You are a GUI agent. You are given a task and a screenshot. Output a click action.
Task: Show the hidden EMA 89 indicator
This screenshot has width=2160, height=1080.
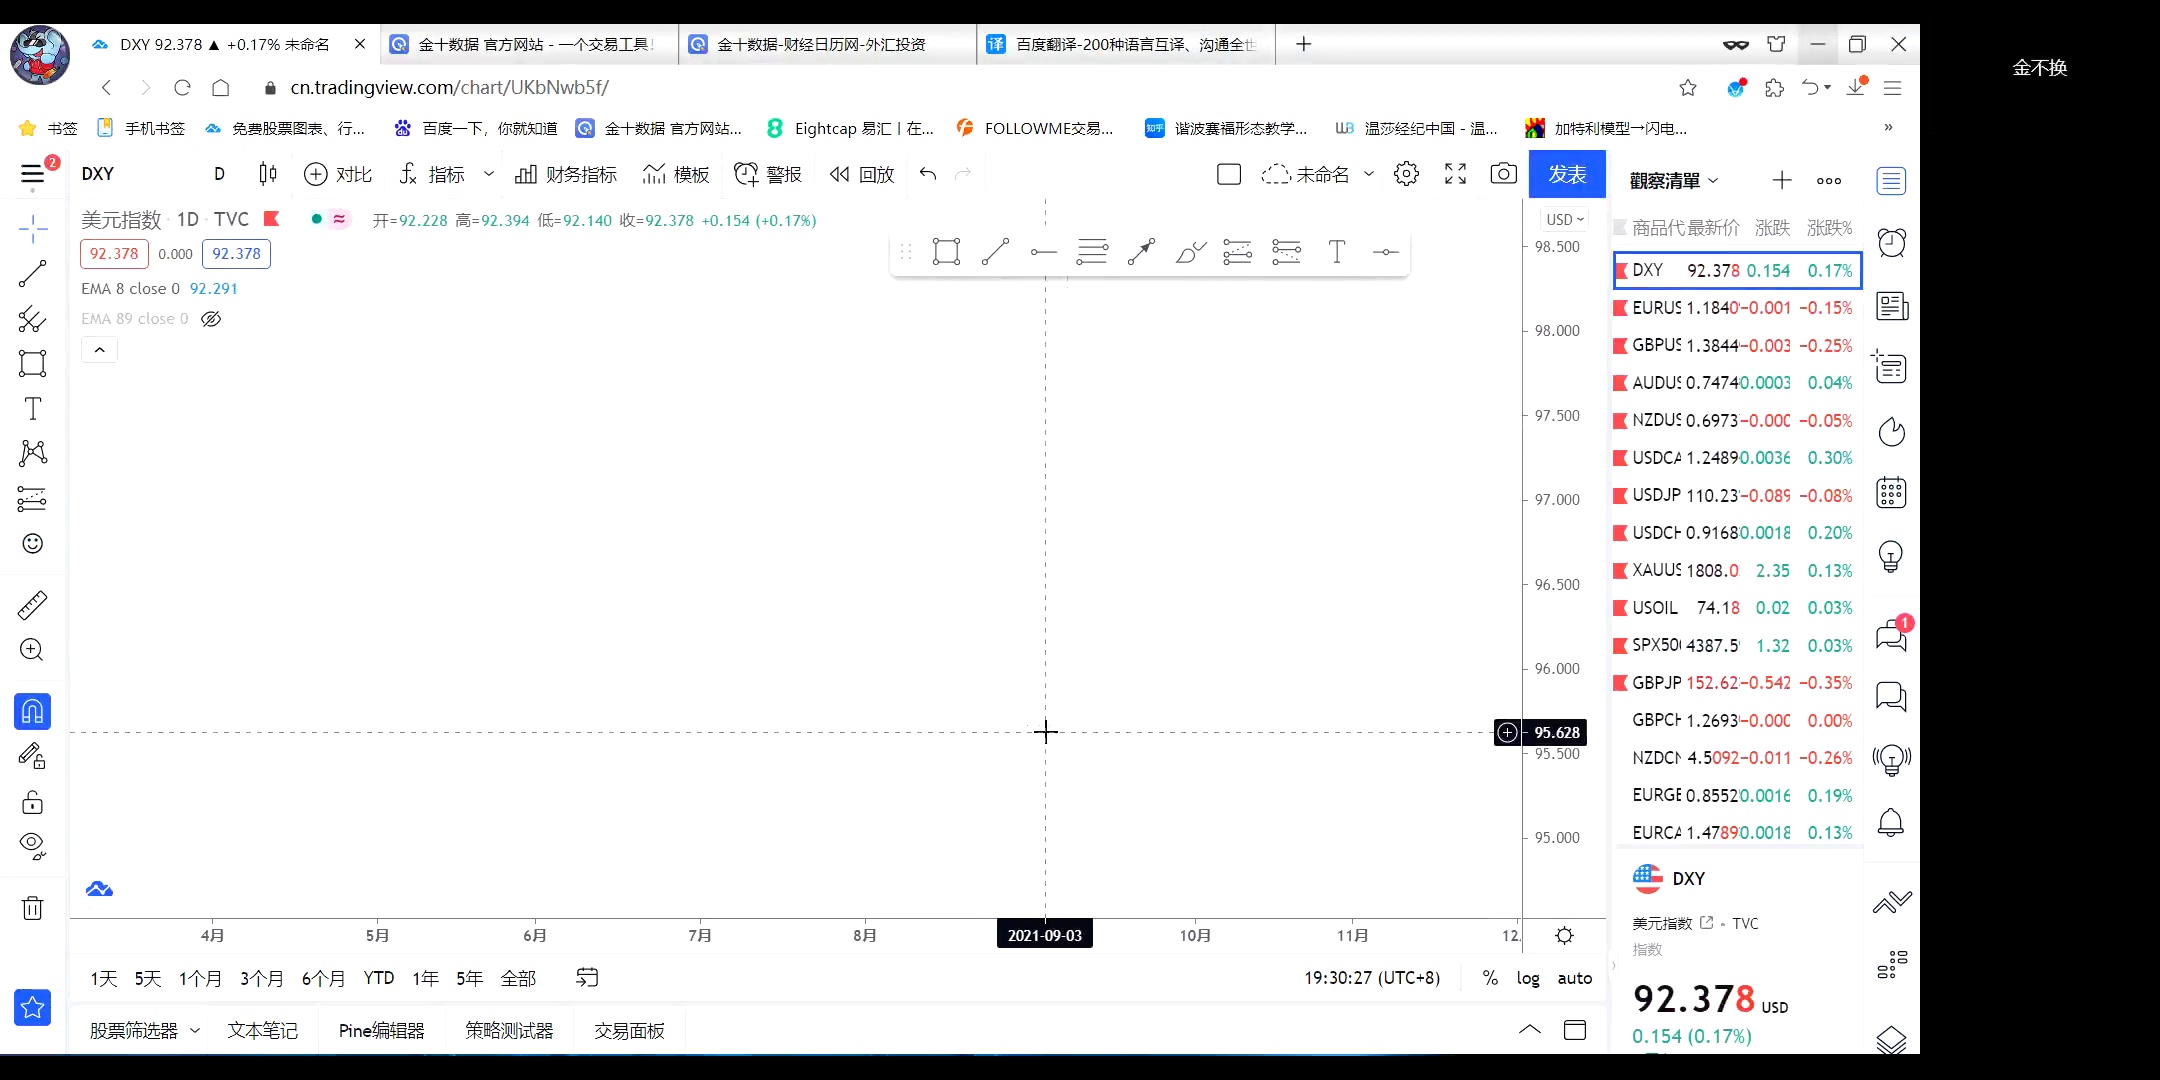pyautogui.click(x=211, y=319)
